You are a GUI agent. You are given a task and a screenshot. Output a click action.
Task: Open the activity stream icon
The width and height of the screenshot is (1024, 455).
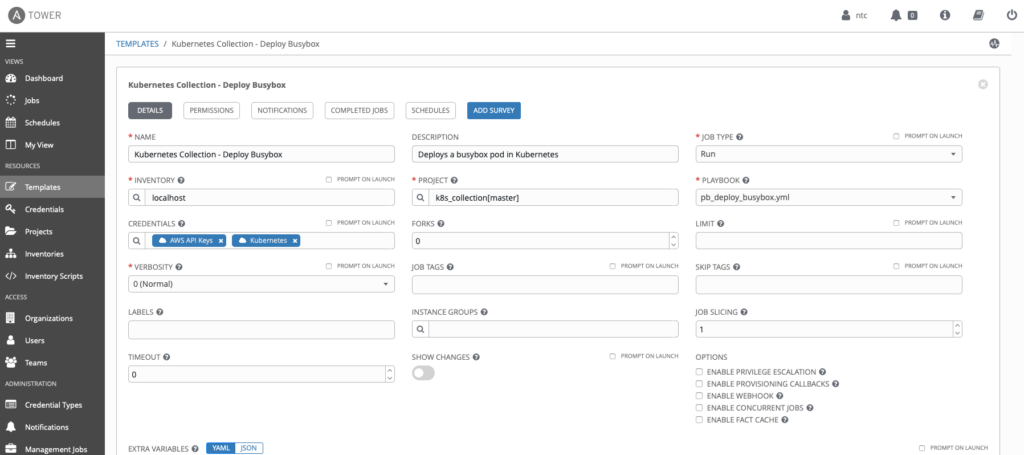(994, 44)
